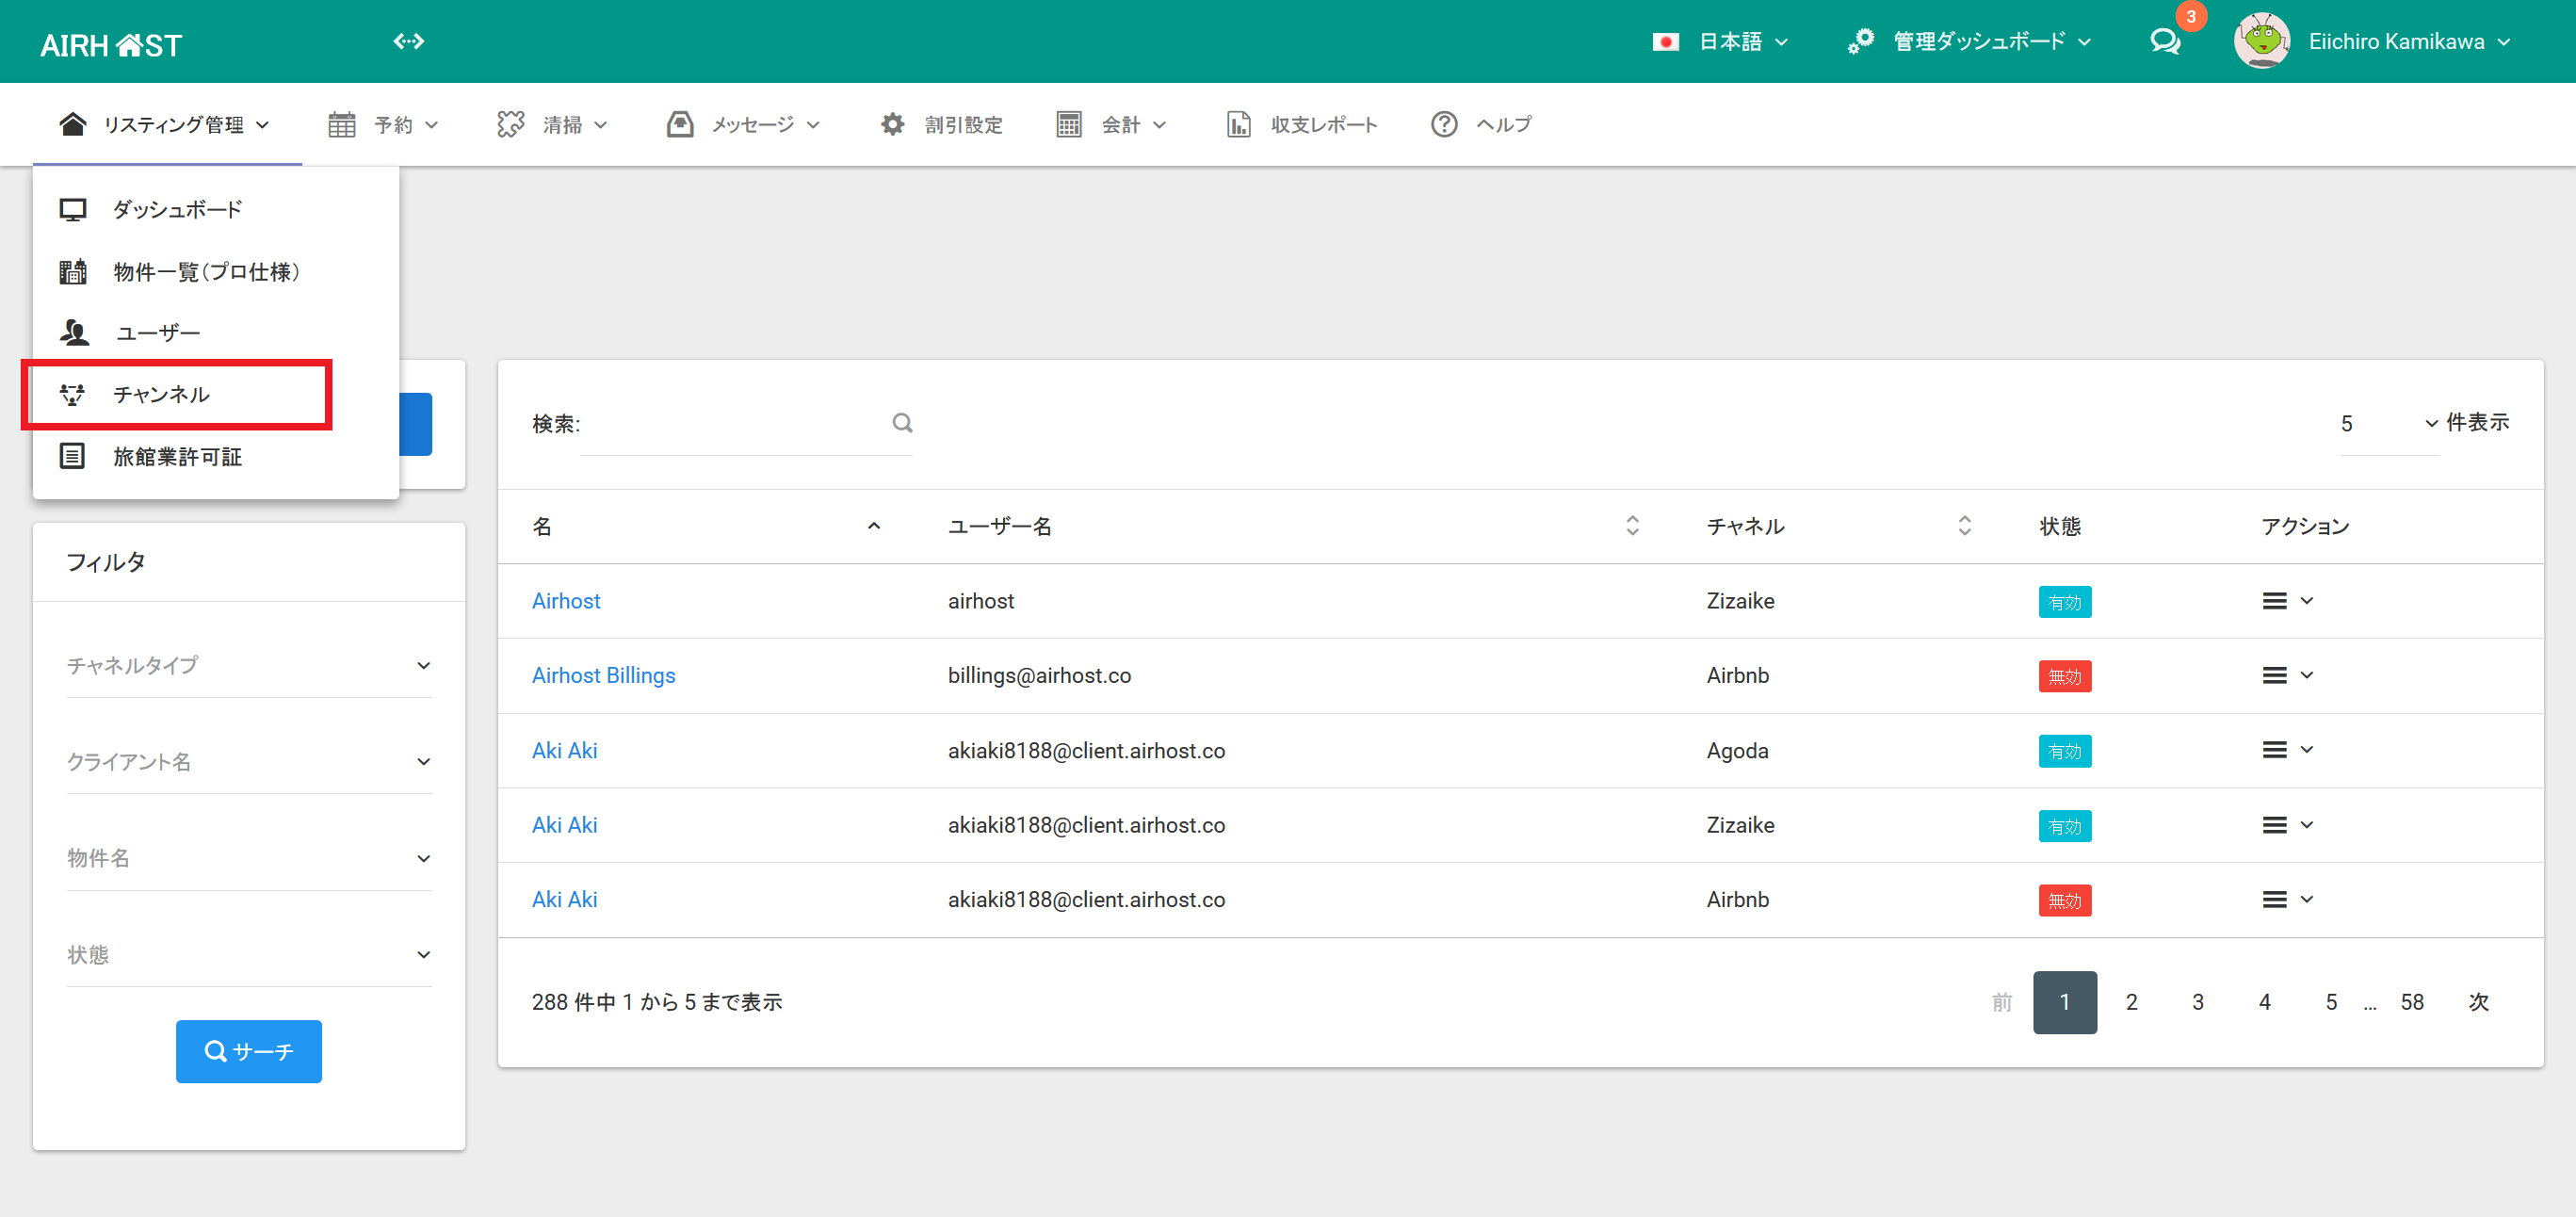
Task: Open the chat notifications icon
Action: (2164, 41)
